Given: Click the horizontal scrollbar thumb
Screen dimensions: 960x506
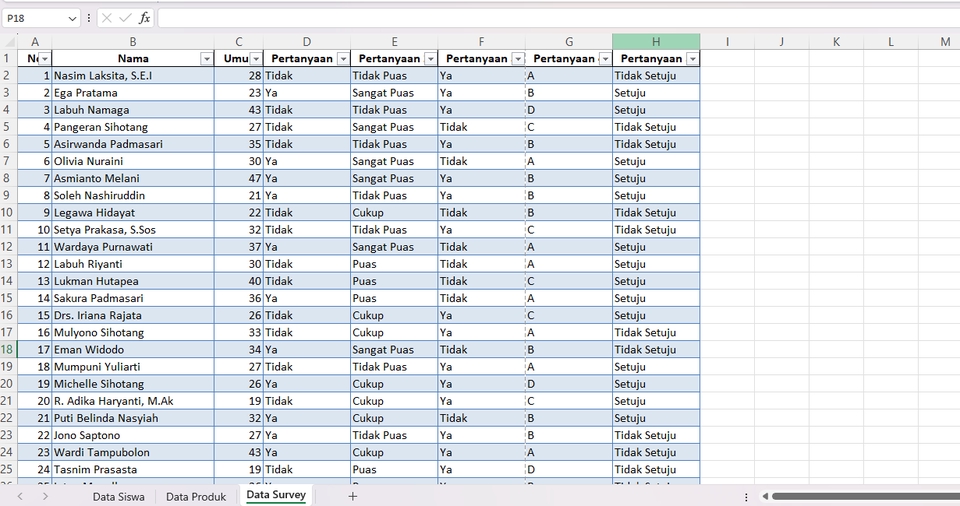Looking at the screenshot, I should [866, 496].
